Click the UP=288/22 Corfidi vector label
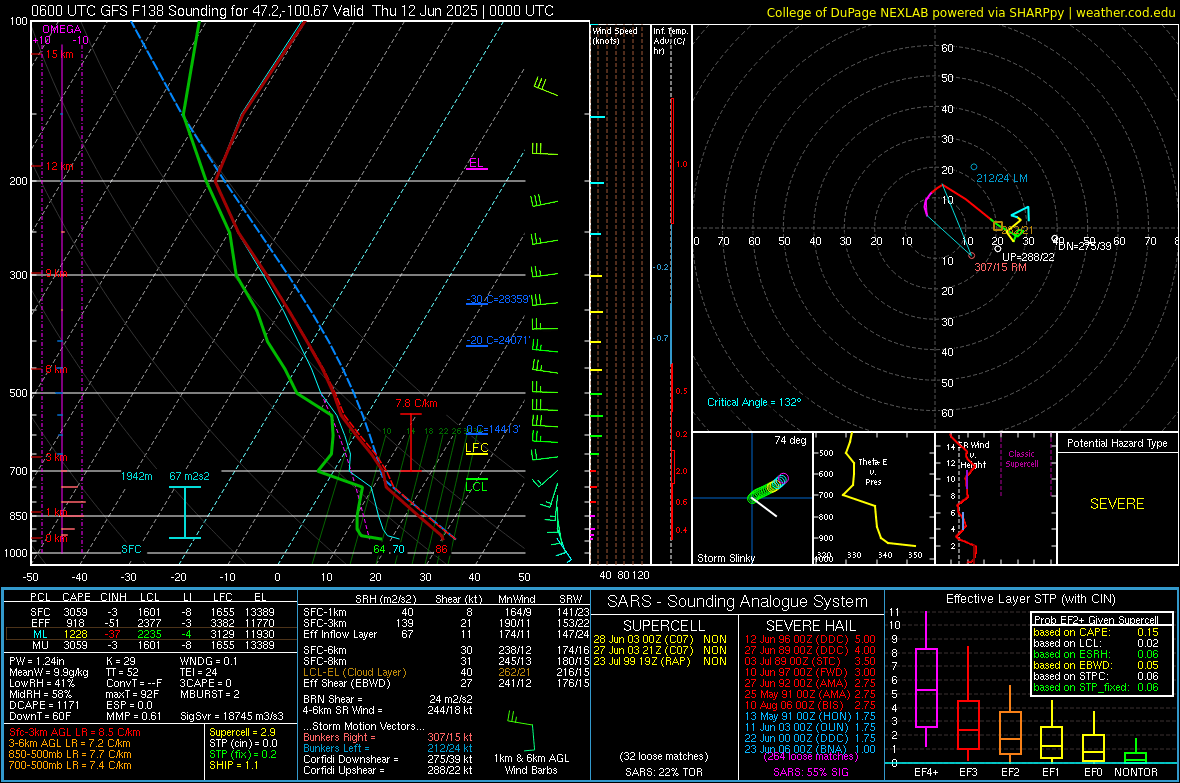This screenshot has width=1180, height=783. coord(1028,257)
